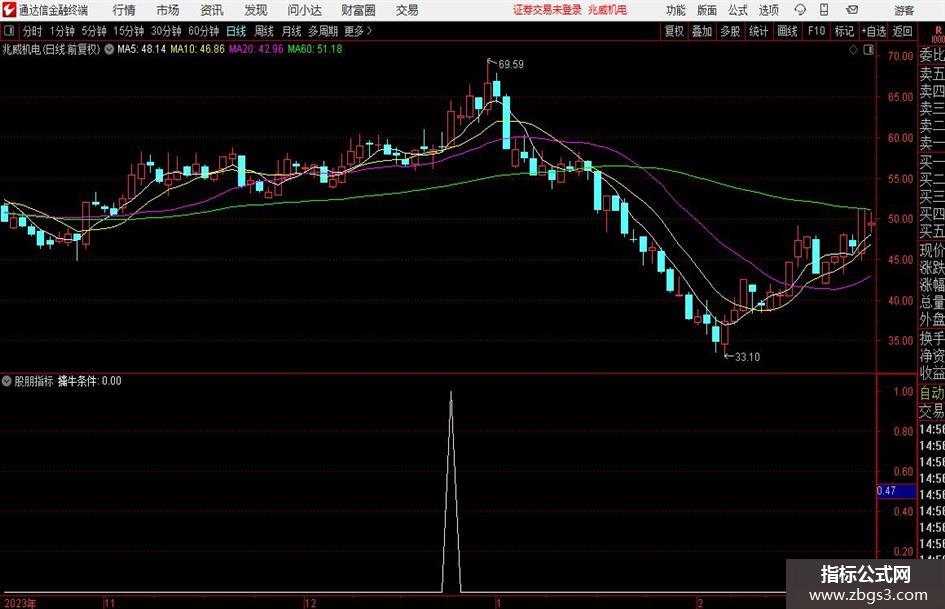Open the 选项 menu
Viewport: 945px width, 609px height.
[x=768, y=10]
